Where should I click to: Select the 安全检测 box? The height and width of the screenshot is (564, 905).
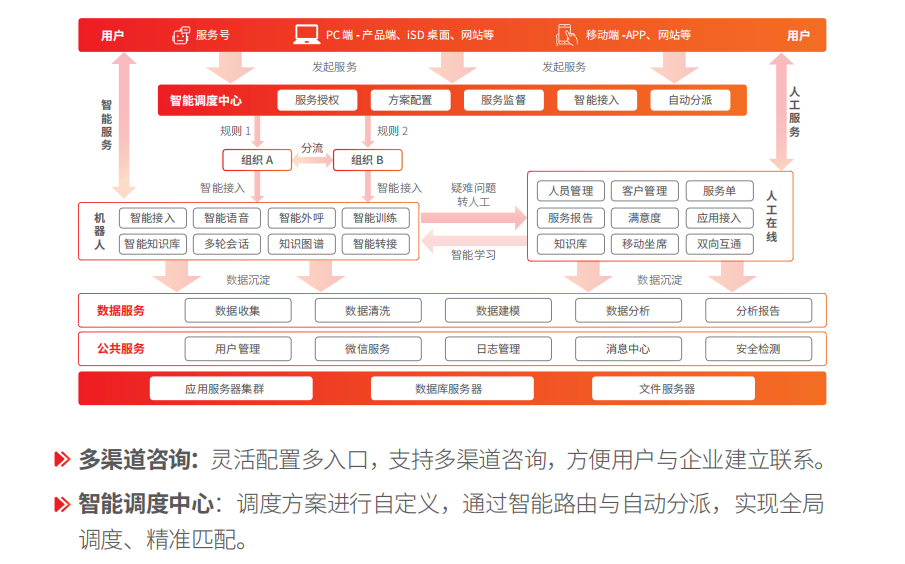(758, 349)
